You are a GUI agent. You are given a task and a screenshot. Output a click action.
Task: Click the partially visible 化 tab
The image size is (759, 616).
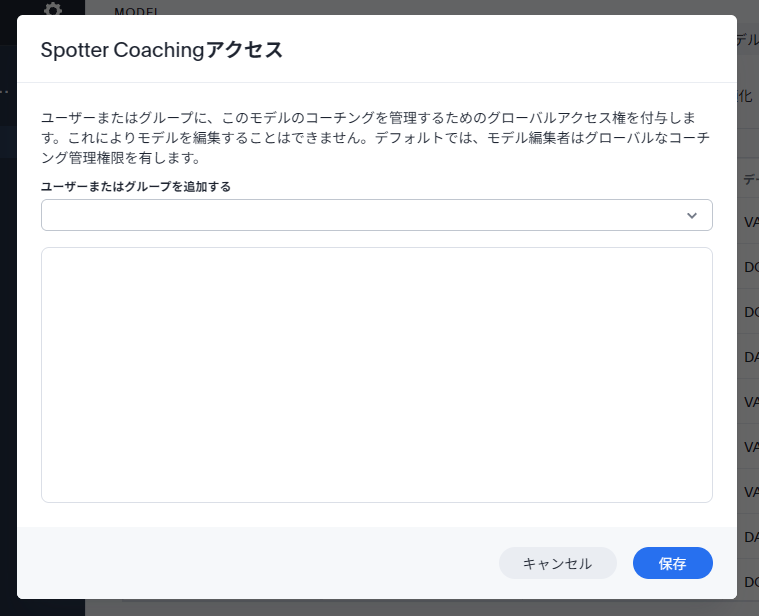[745, 97]
